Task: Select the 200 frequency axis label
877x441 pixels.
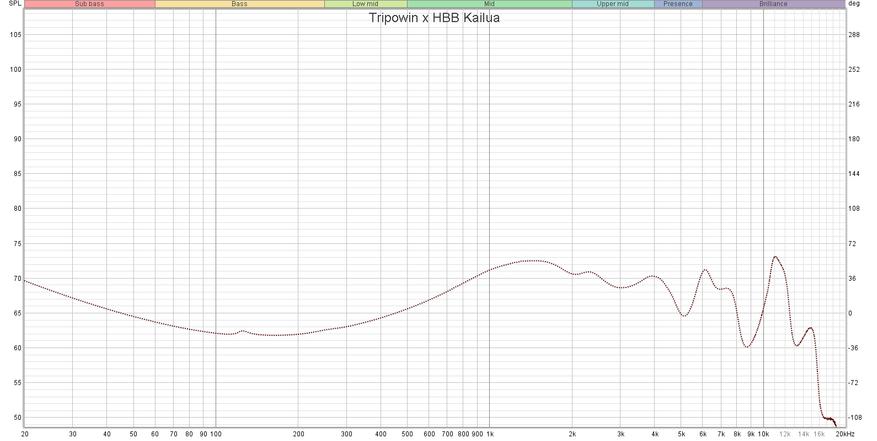Action: (x=298, y=434)
